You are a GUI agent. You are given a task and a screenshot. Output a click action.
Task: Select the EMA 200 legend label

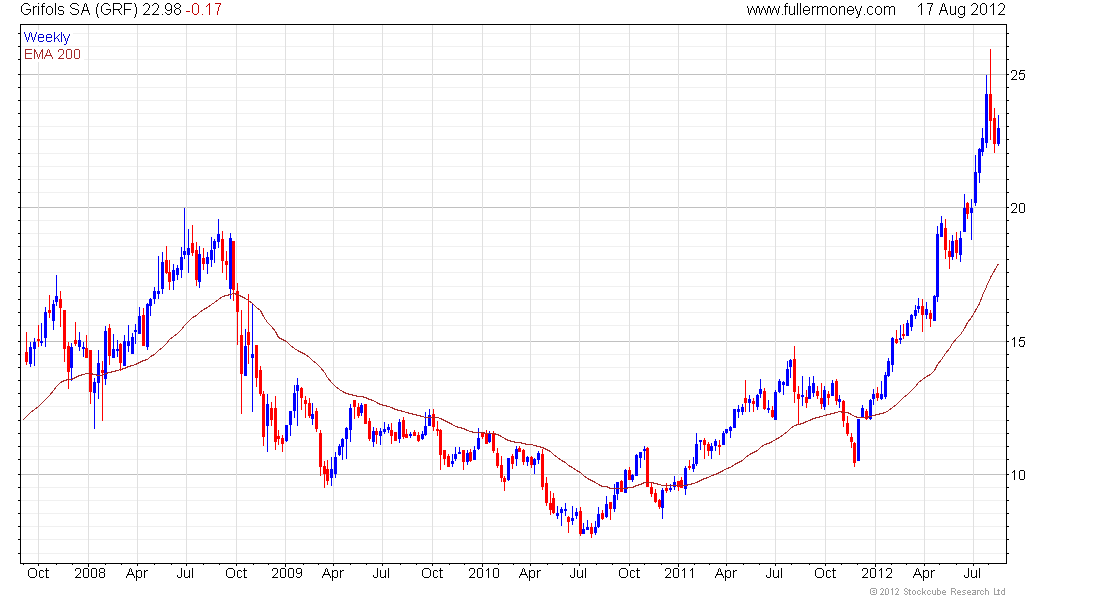[x=53, y=54]
